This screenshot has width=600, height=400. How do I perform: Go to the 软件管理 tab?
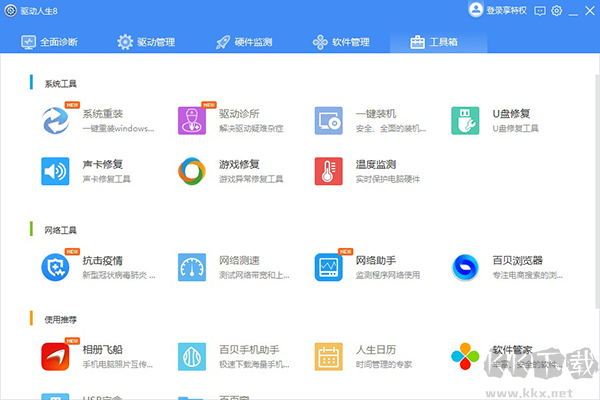pyautogui.click(x=341, y=42)
